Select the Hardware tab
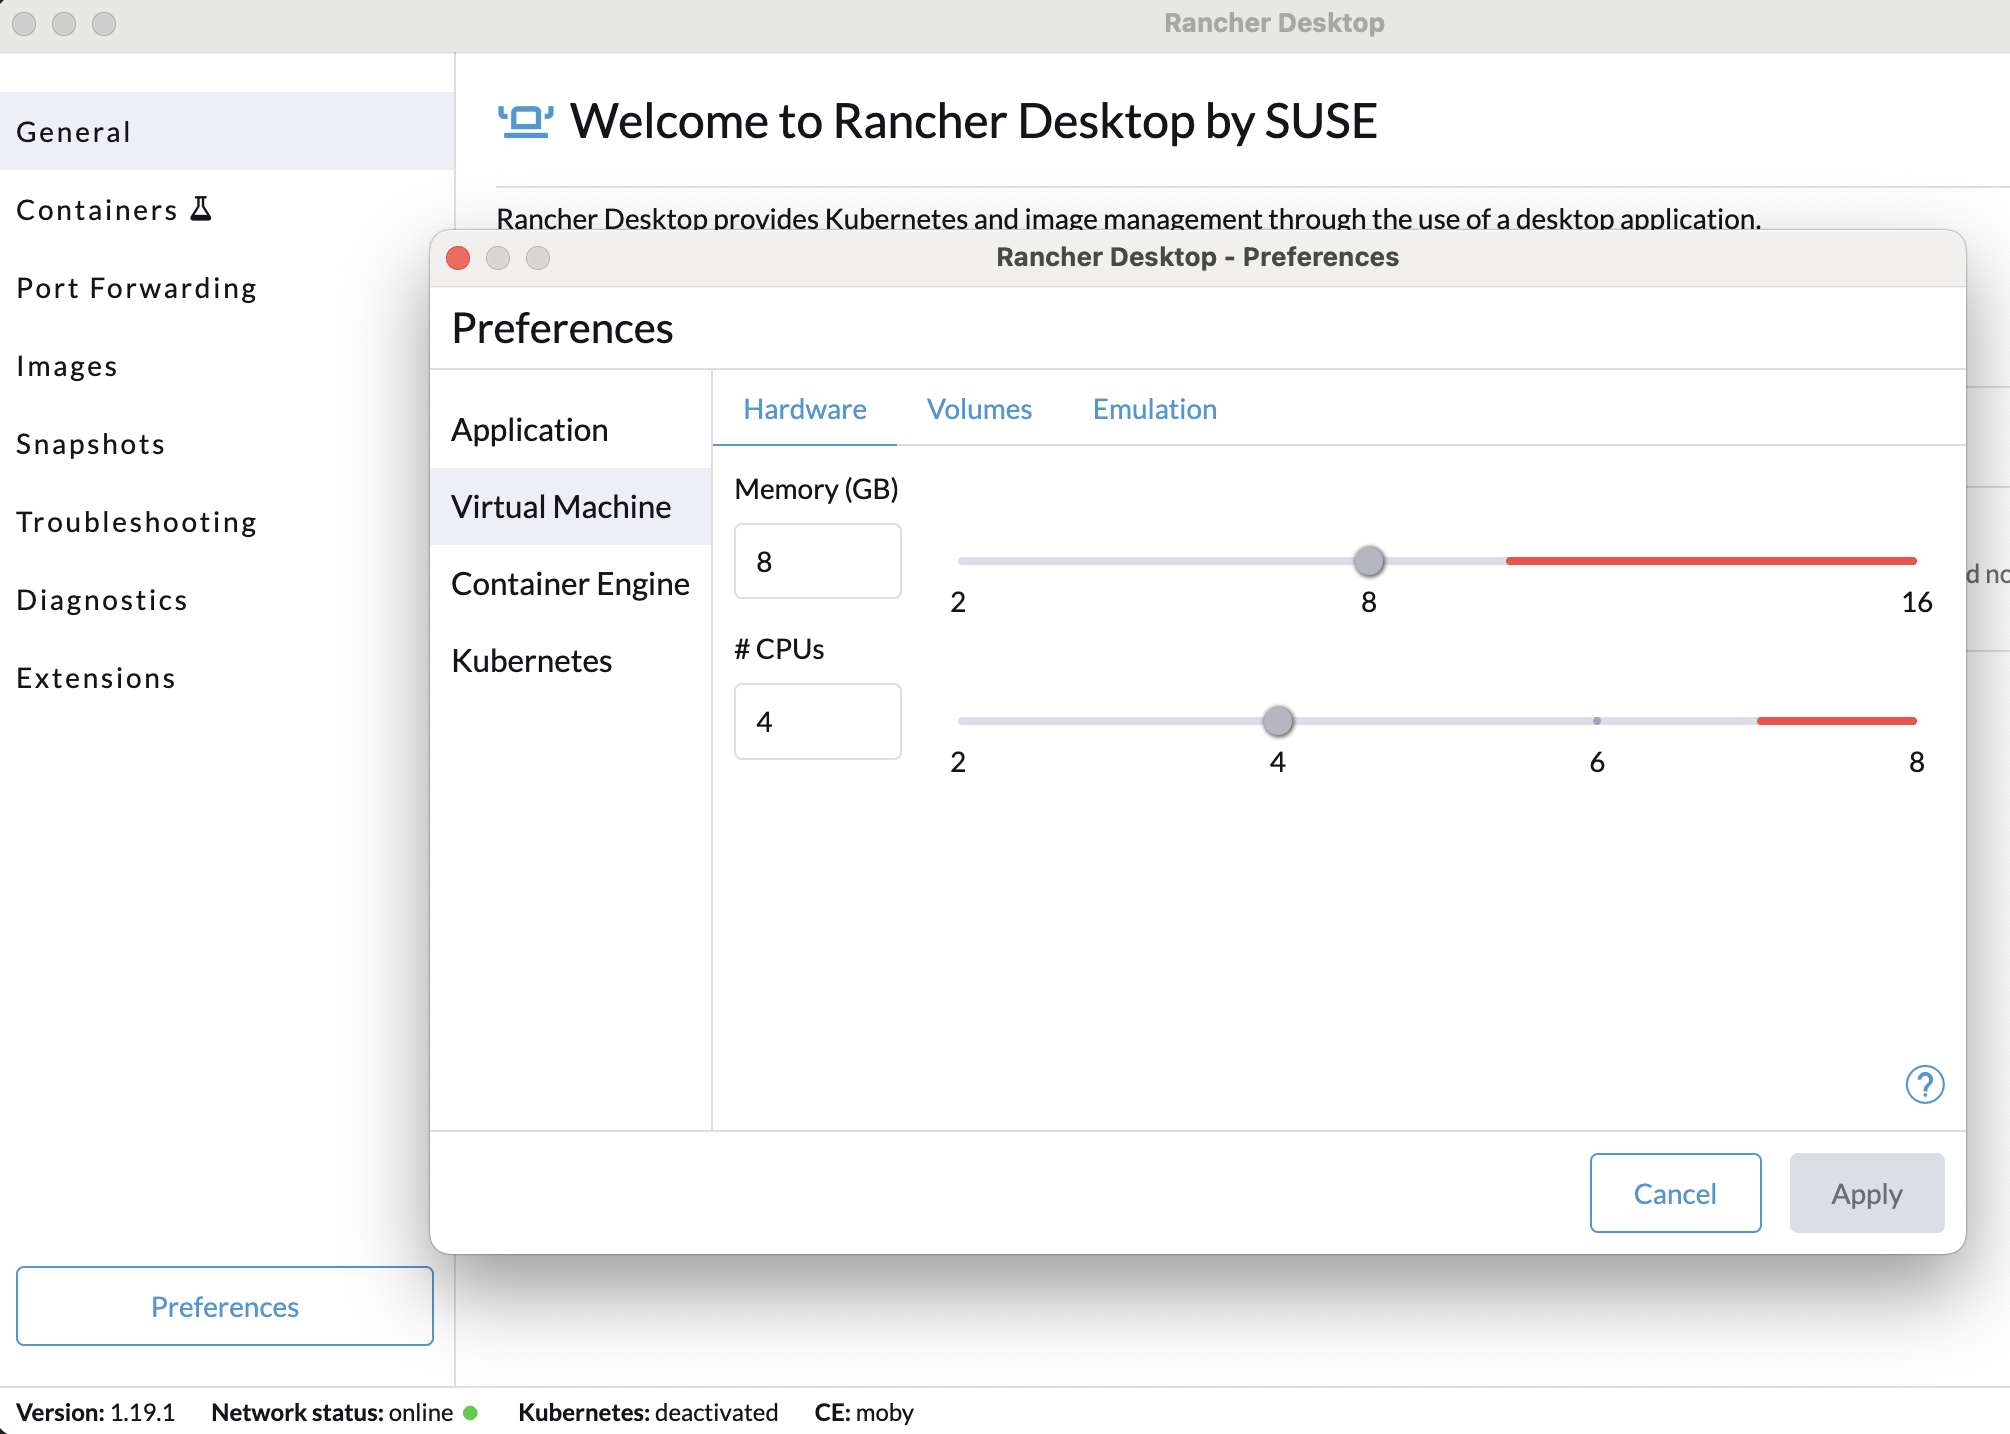The image size is (2010, 1434). pos(805,409)
